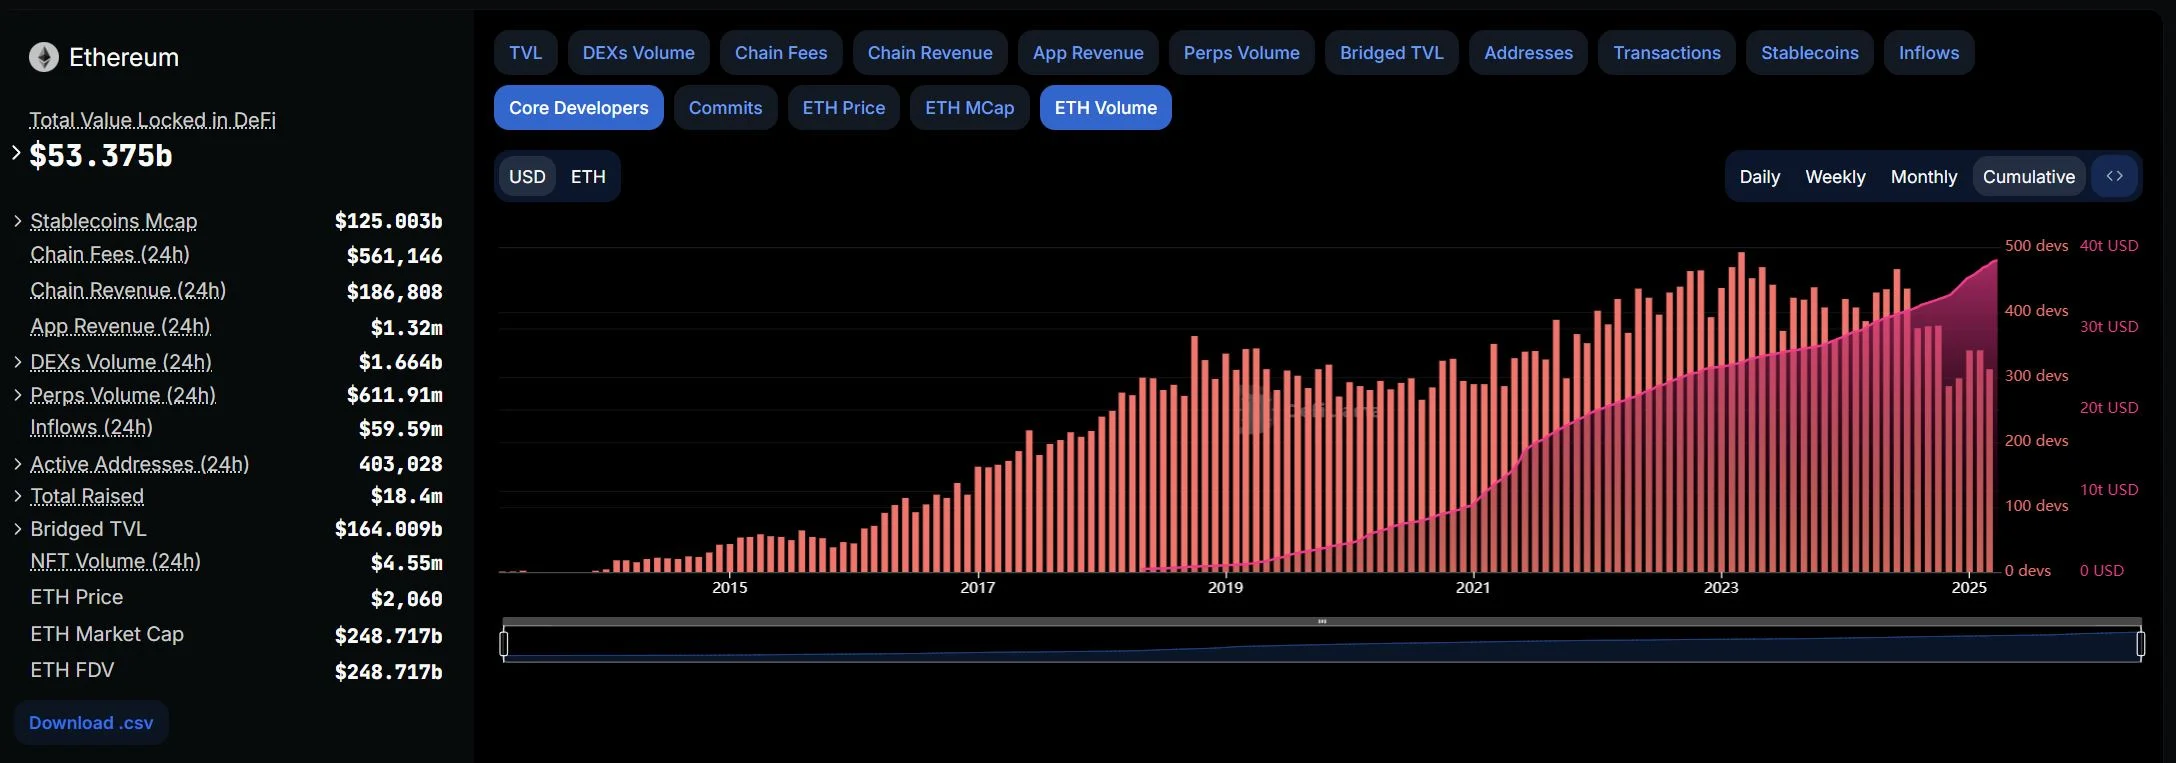The image size is (2176, 763).
Task: Click the Ethereum chain title
Action: click(x=124, y=57)
